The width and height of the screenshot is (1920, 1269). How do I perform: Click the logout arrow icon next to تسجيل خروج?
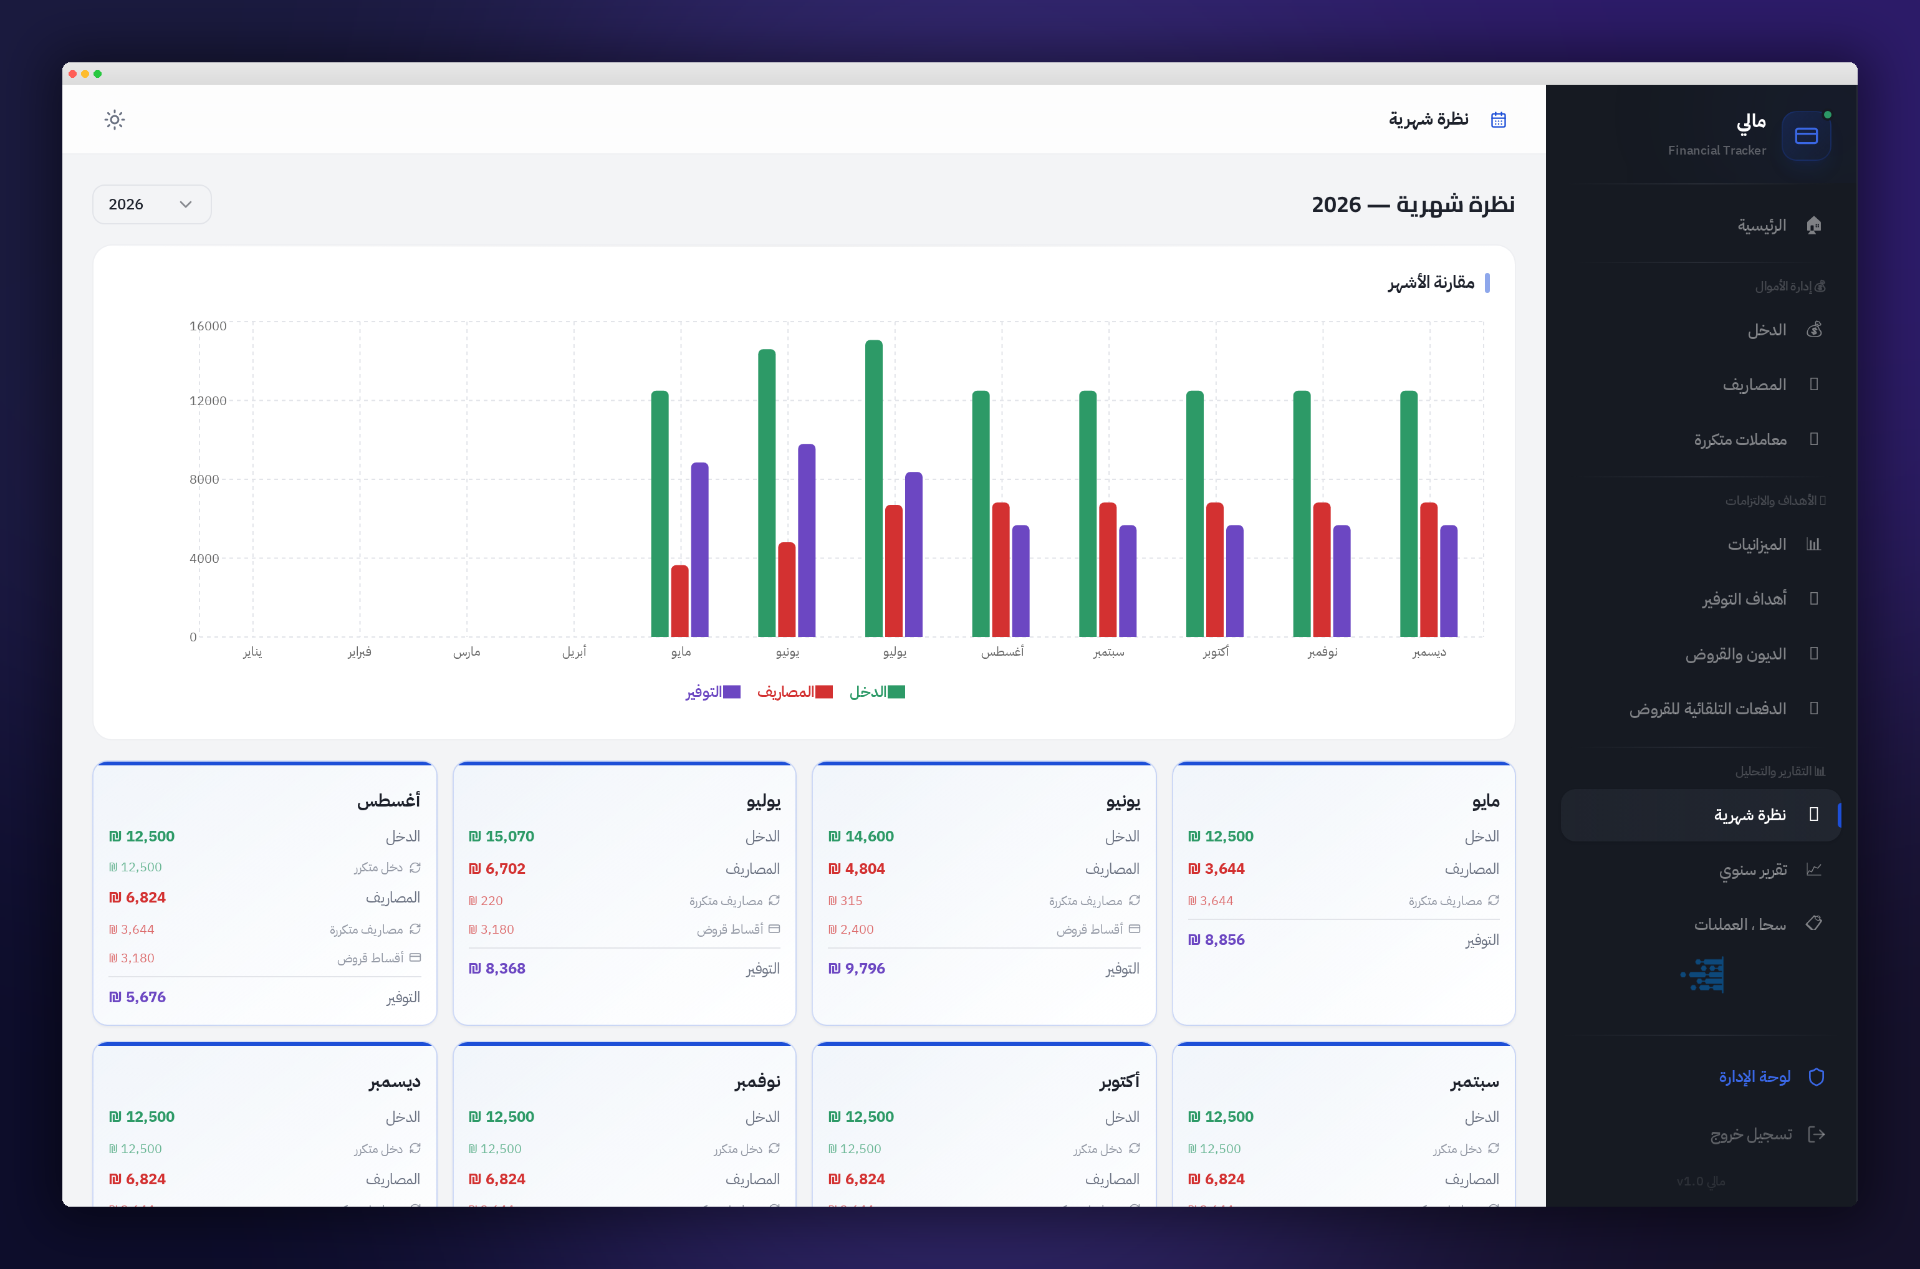pos(1817,1135)
